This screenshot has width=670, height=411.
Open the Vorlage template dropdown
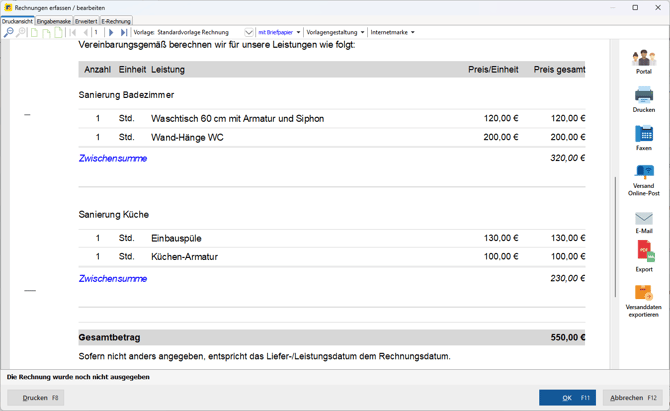click(249, 32)
